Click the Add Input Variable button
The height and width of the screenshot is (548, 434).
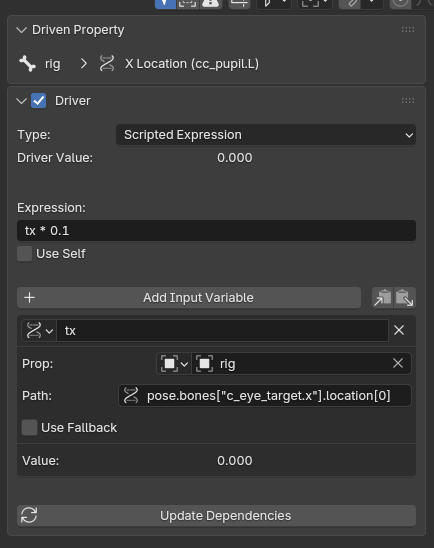(x=189, y=298)
